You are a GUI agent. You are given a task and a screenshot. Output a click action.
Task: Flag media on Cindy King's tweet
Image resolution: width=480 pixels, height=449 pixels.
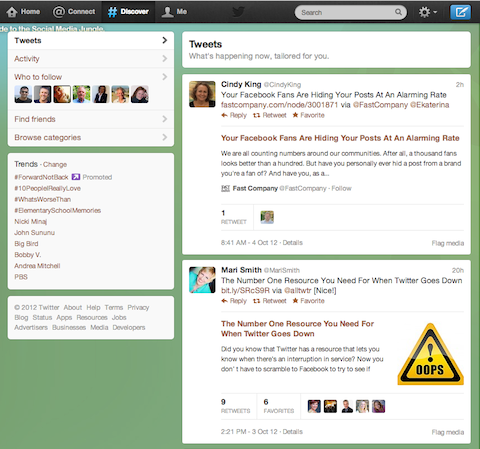point(448,243)
